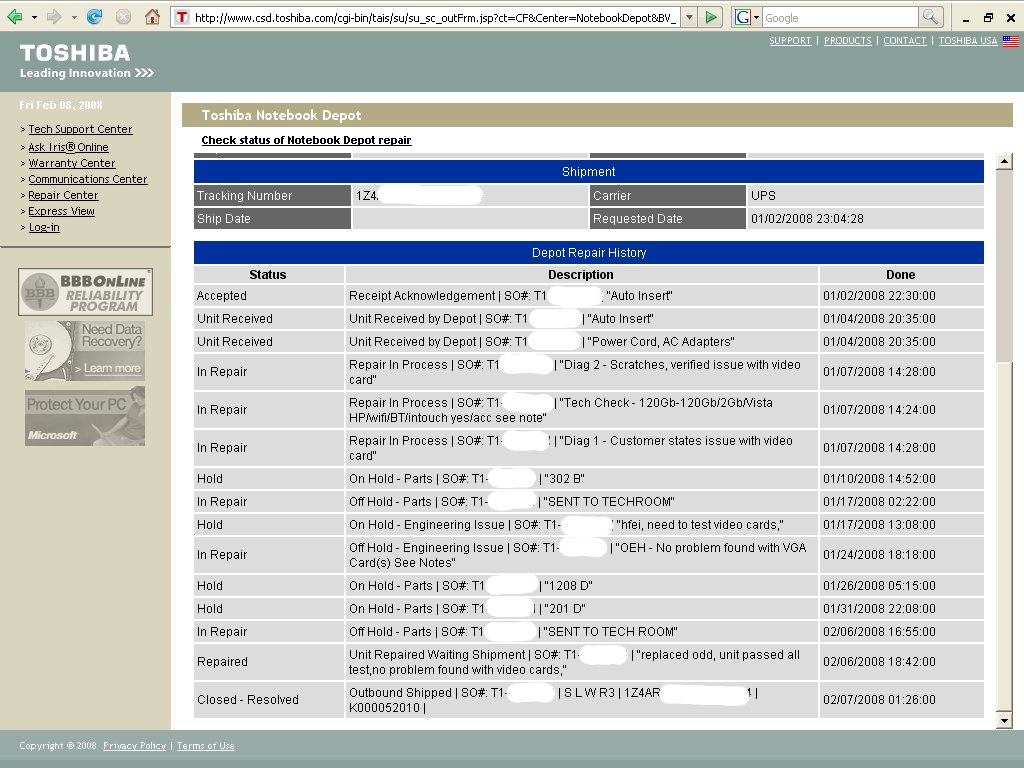This screenshot has height=768, width=1024.
Task: Click the description mentioning "1208 D"
Action: point(581,586)
